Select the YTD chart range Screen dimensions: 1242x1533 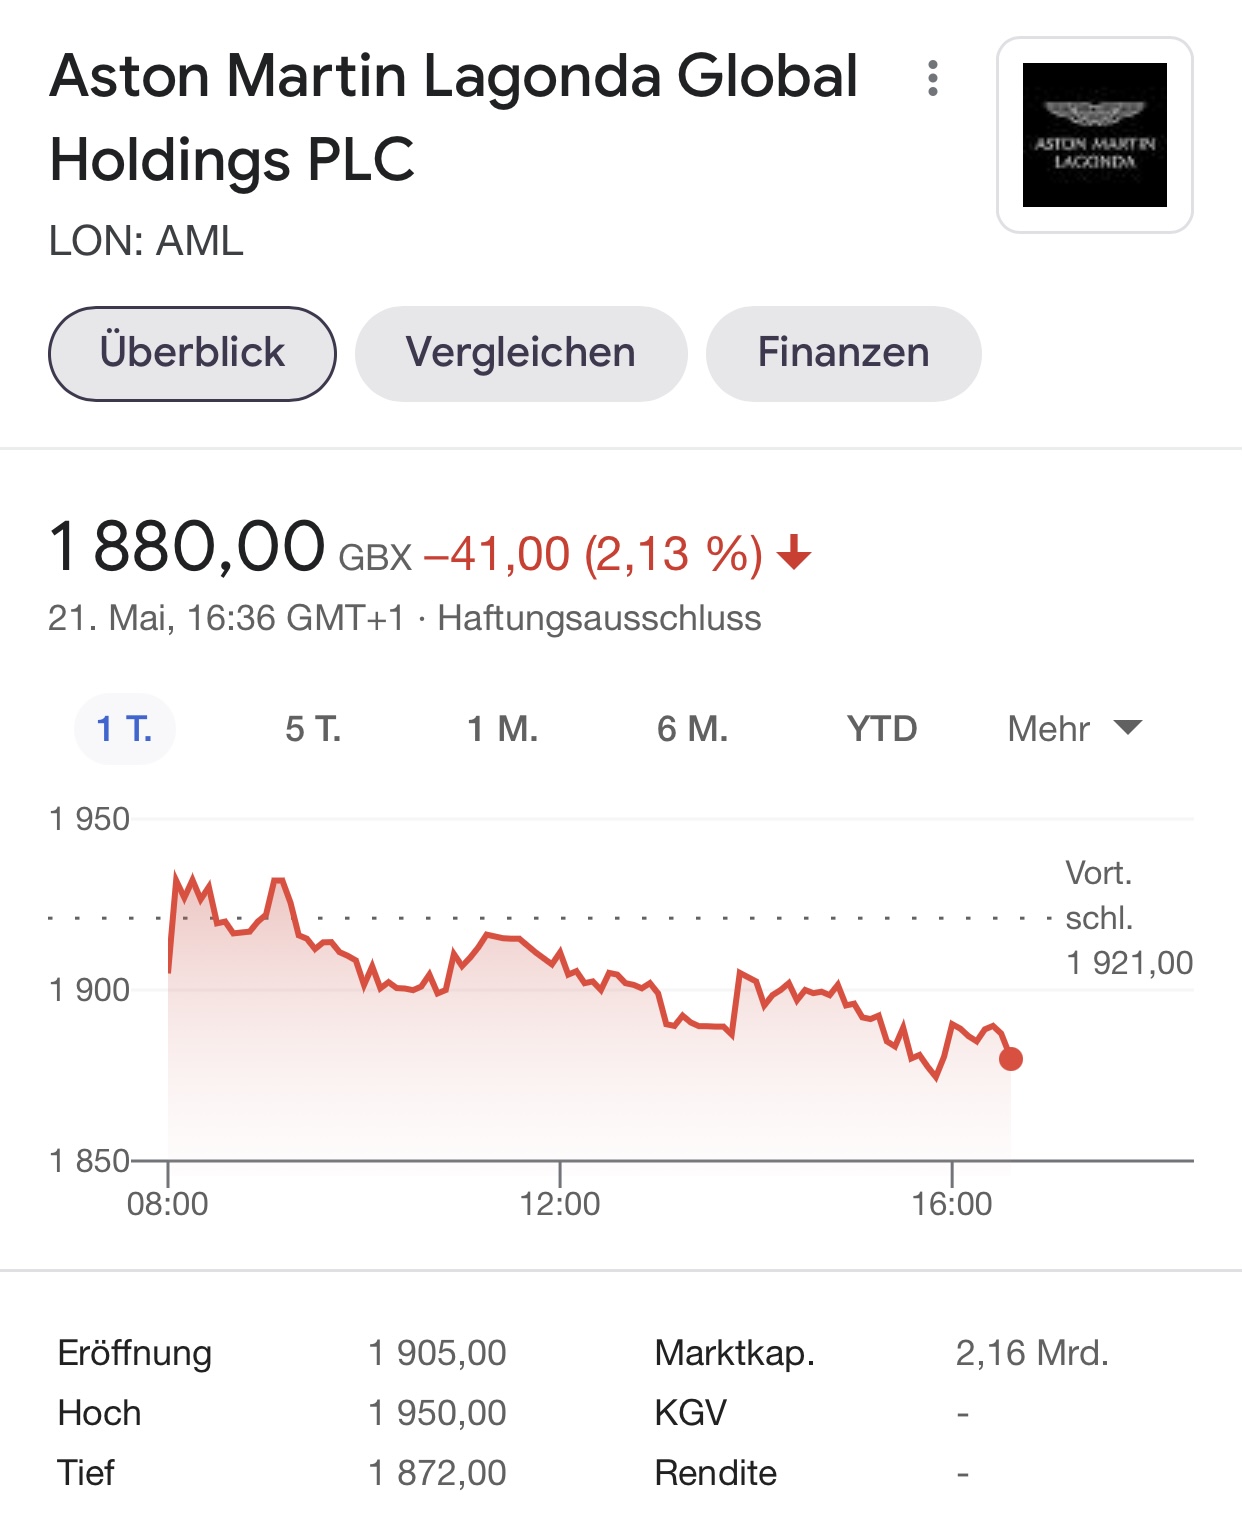[x=882, y=729]
